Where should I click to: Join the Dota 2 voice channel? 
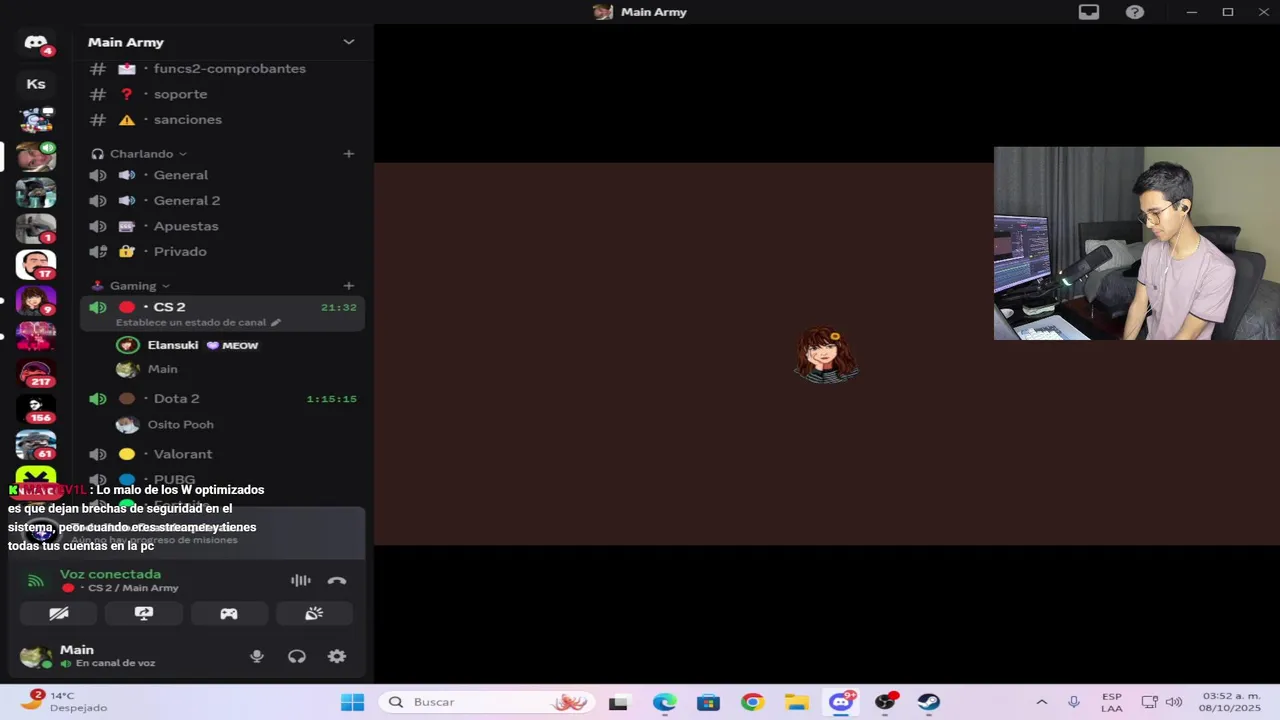coord(222,399)
